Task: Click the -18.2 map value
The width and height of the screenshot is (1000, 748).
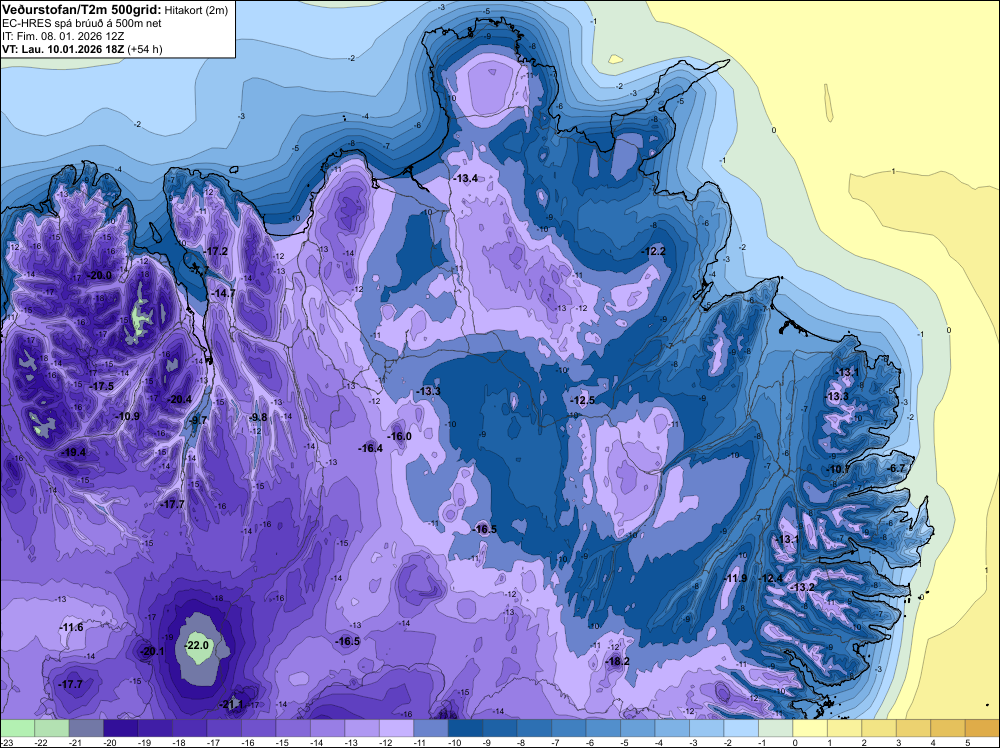Action: pyautogui.click(x=617, y=661)
